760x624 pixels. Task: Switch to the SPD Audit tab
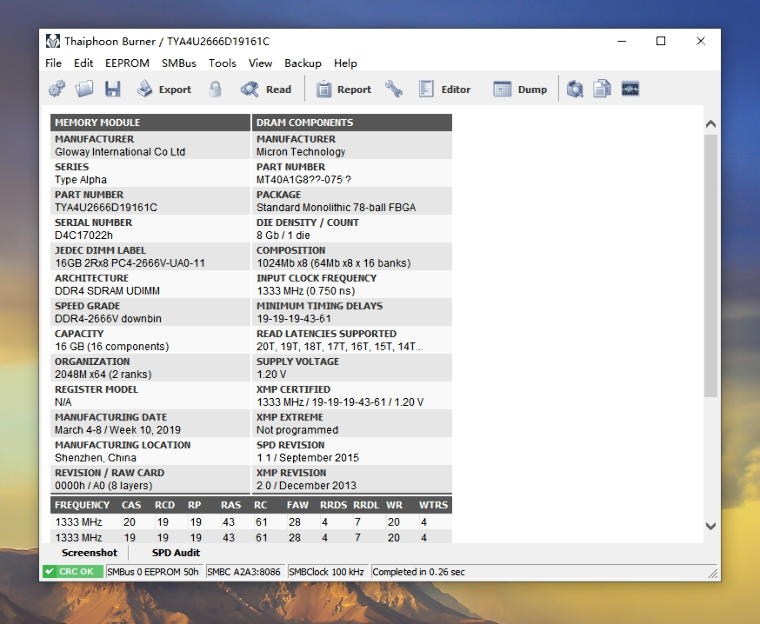176,552
